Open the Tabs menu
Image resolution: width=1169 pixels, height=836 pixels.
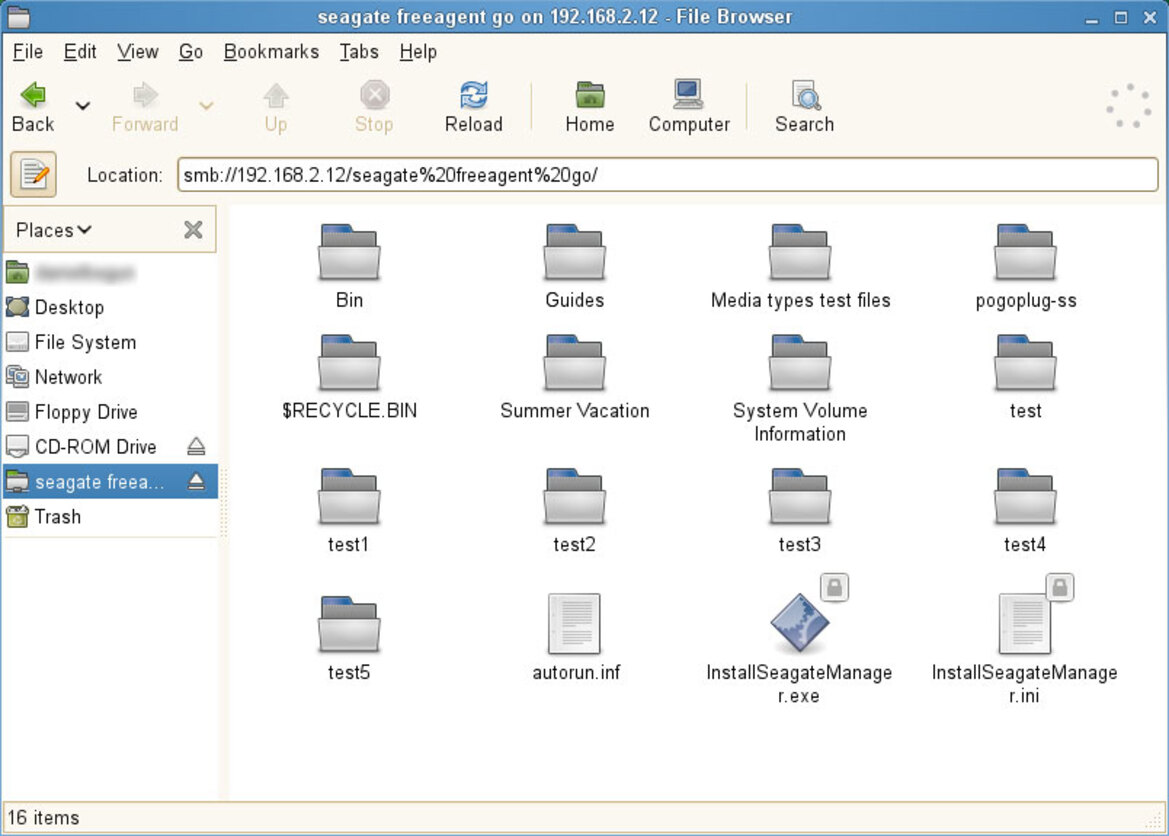[359, 51]
